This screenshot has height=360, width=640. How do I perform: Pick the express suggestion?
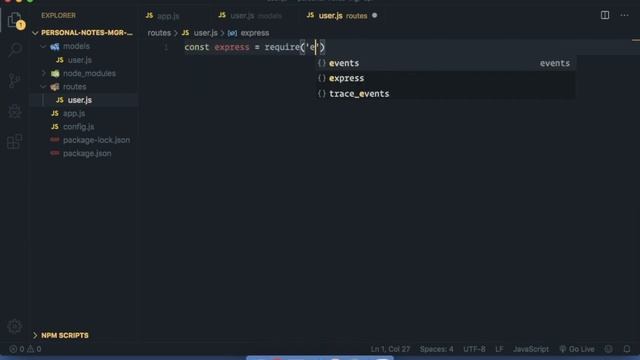click(445, 78)
